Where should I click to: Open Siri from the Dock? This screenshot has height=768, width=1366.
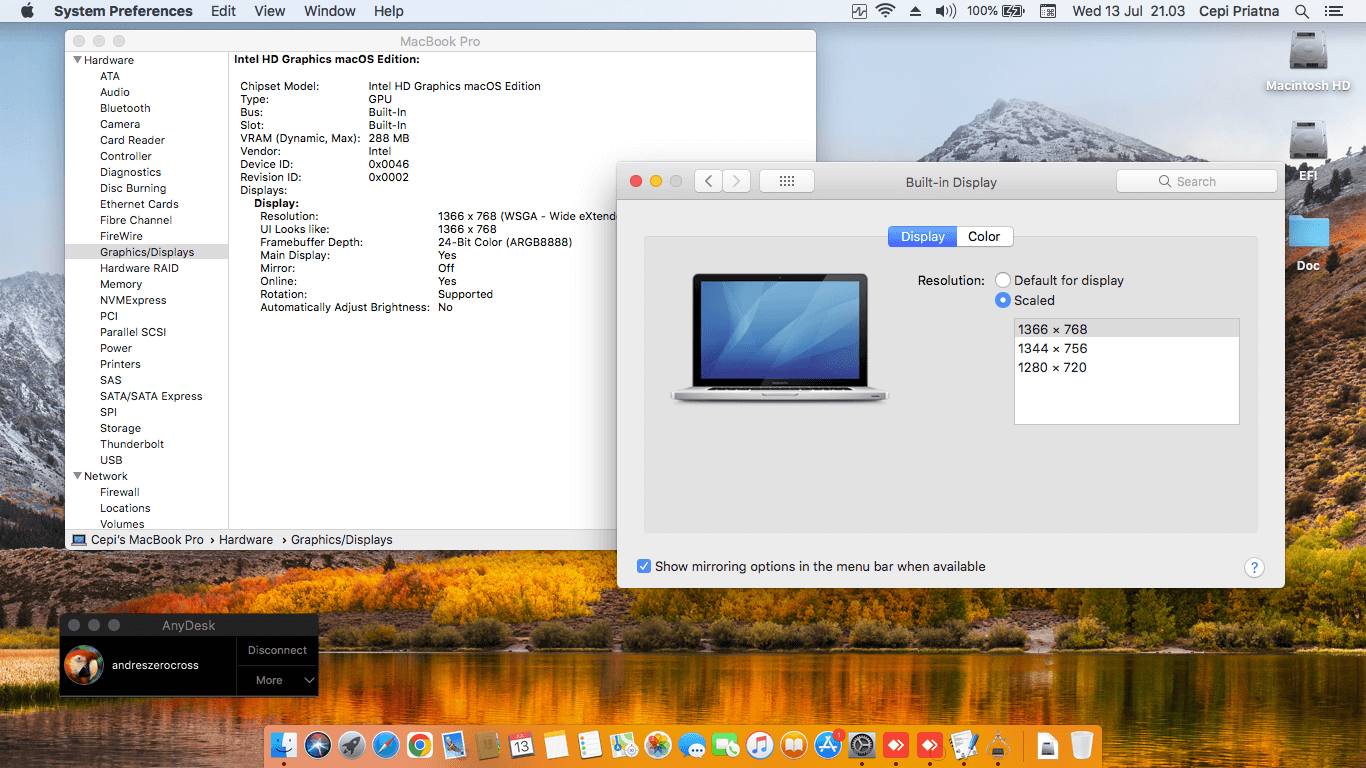(317, 745)
